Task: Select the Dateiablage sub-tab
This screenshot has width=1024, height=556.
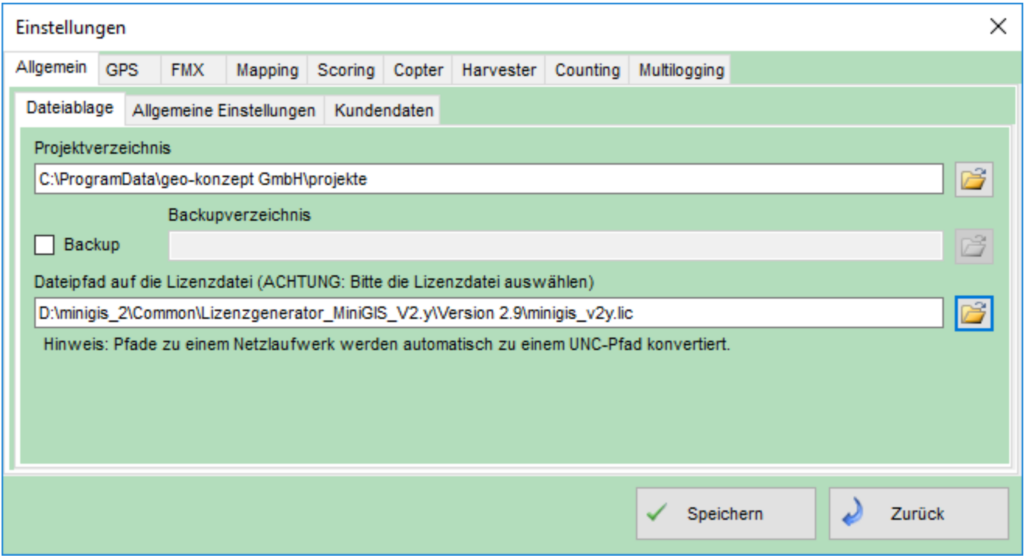Action: point(70,108)
